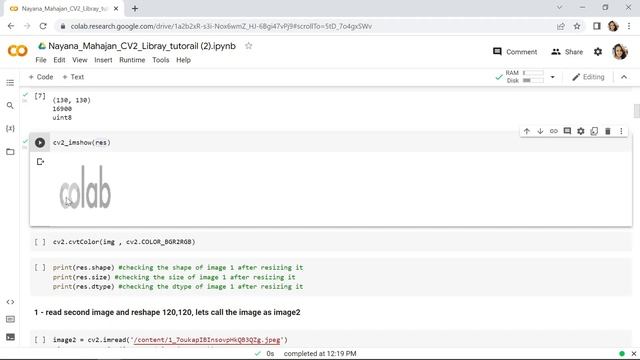This screenshot has width=640, height=360.
Task: Click the image path link in imread
Action: point(207,340)
